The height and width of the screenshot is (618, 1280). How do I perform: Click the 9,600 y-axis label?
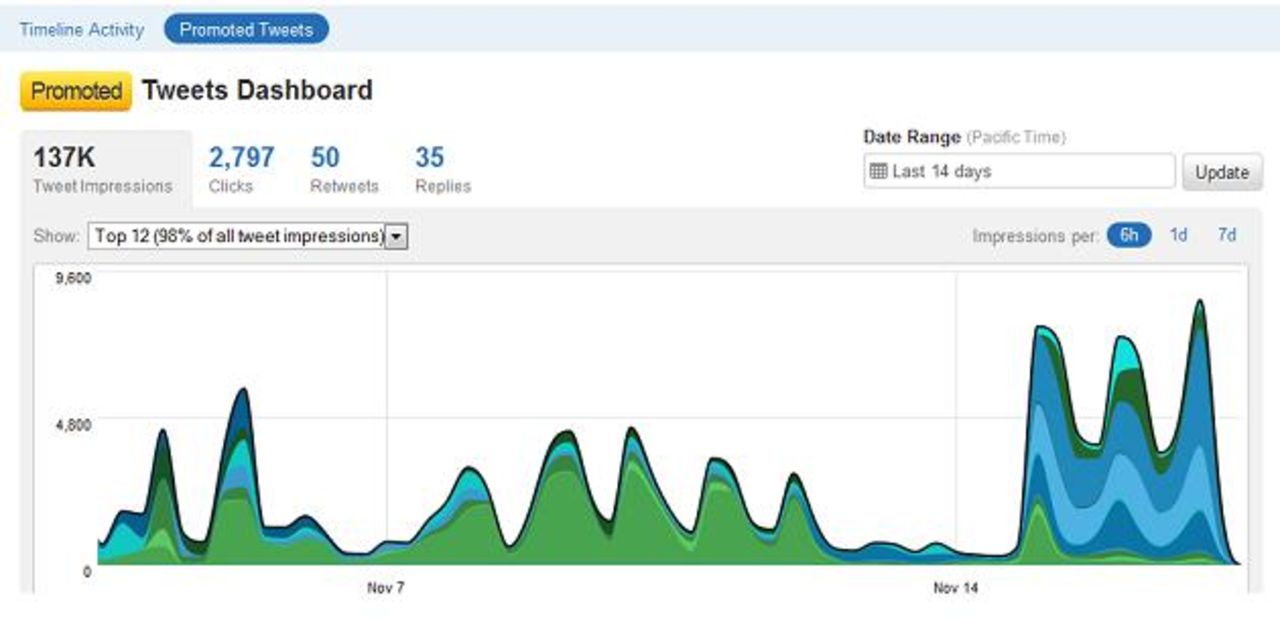tap(74, 278)
